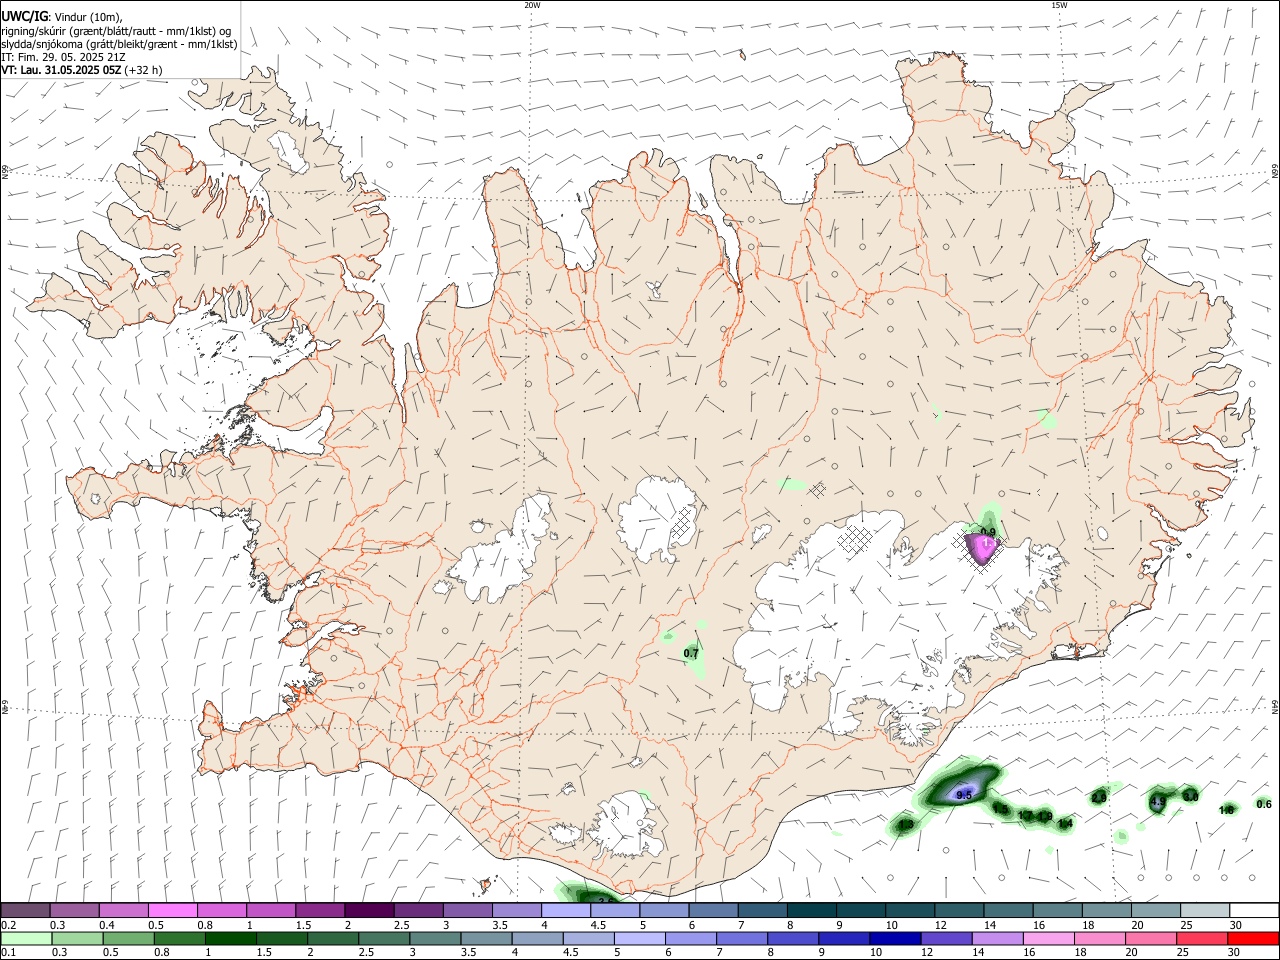Screen dimensions: 1280x960
Task: Select the snow legend swatch between 4 and 4.5
Action: 565,909
